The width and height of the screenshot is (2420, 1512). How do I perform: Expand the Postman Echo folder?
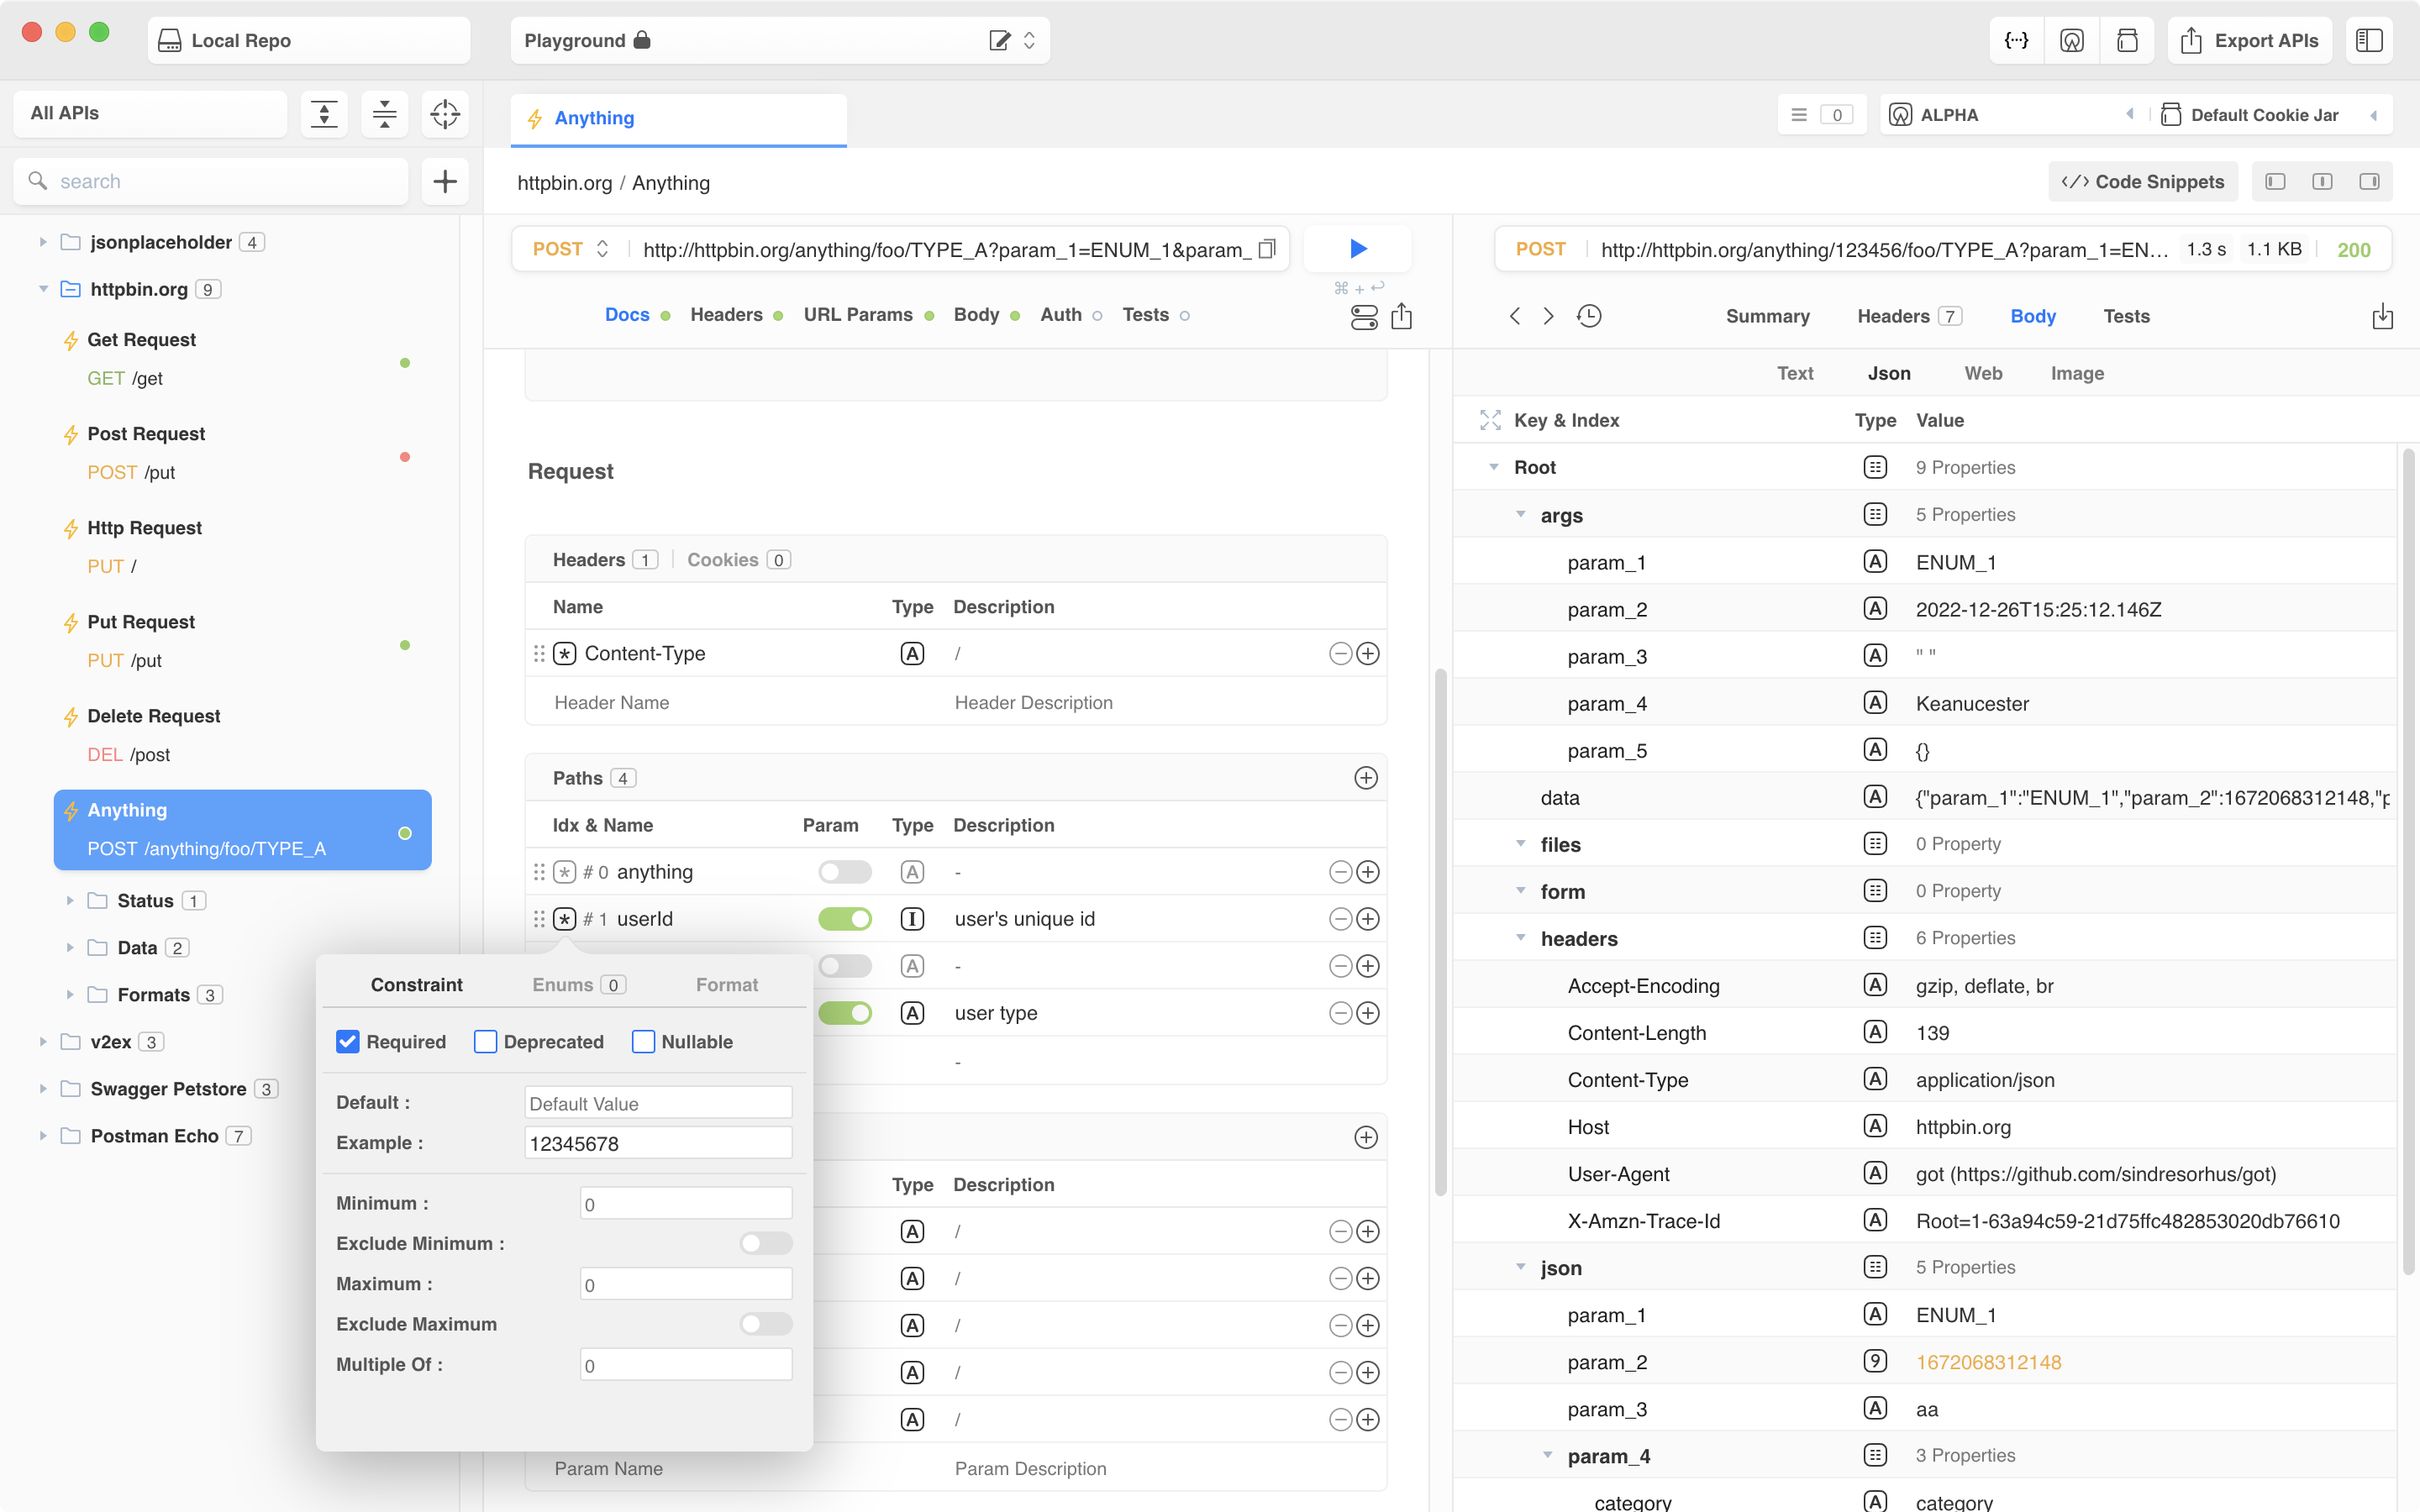click(x=43, y=1135)
